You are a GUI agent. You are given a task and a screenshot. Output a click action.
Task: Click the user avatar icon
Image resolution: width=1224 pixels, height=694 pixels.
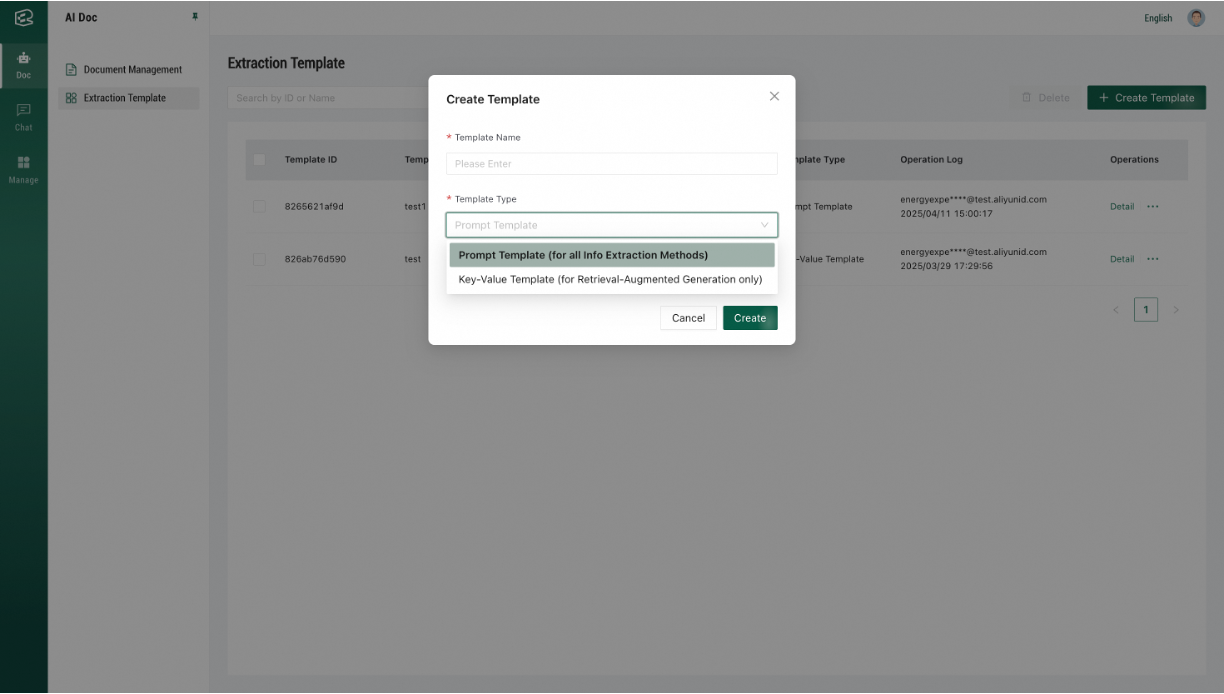pos(1196,18)
